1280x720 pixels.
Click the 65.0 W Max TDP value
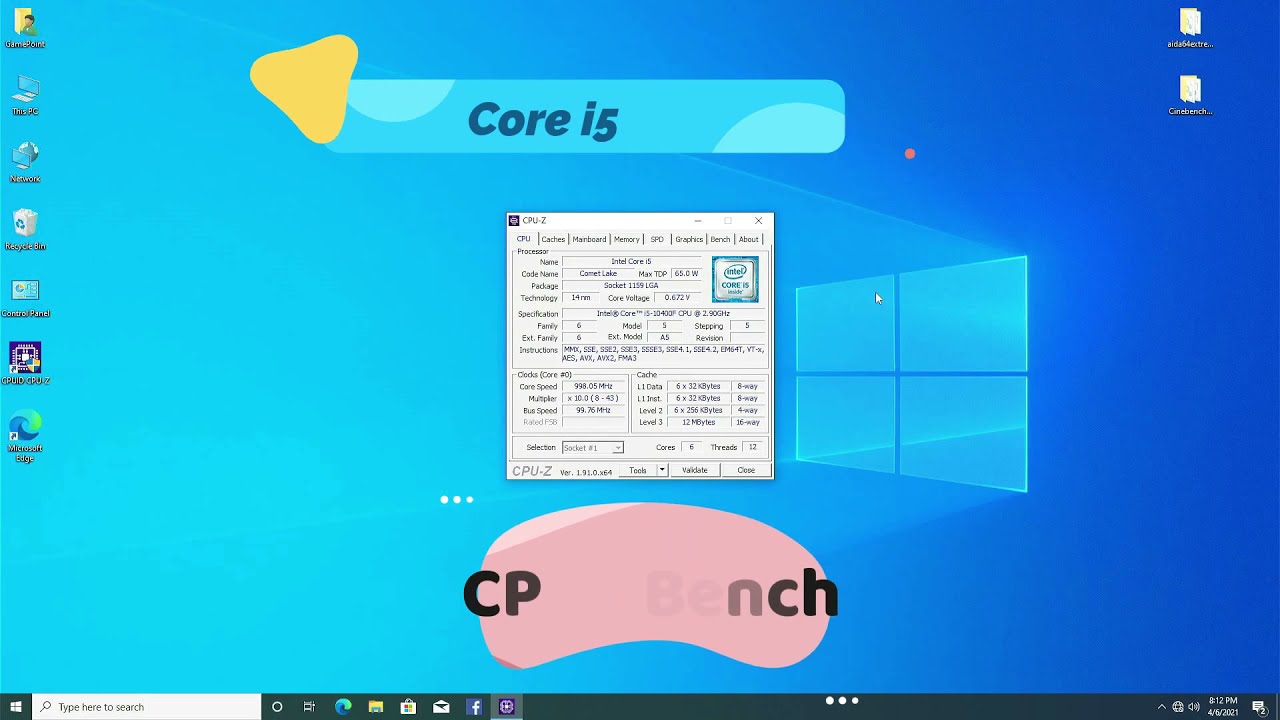click(686, 274)
